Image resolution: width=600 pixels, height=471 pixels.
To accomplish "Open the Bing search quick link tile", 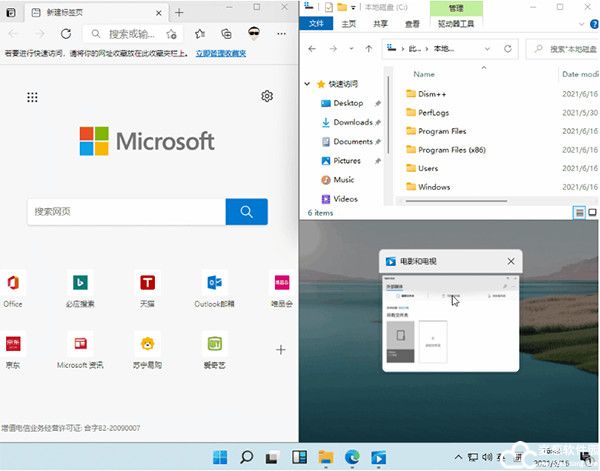I will [80, 289].
